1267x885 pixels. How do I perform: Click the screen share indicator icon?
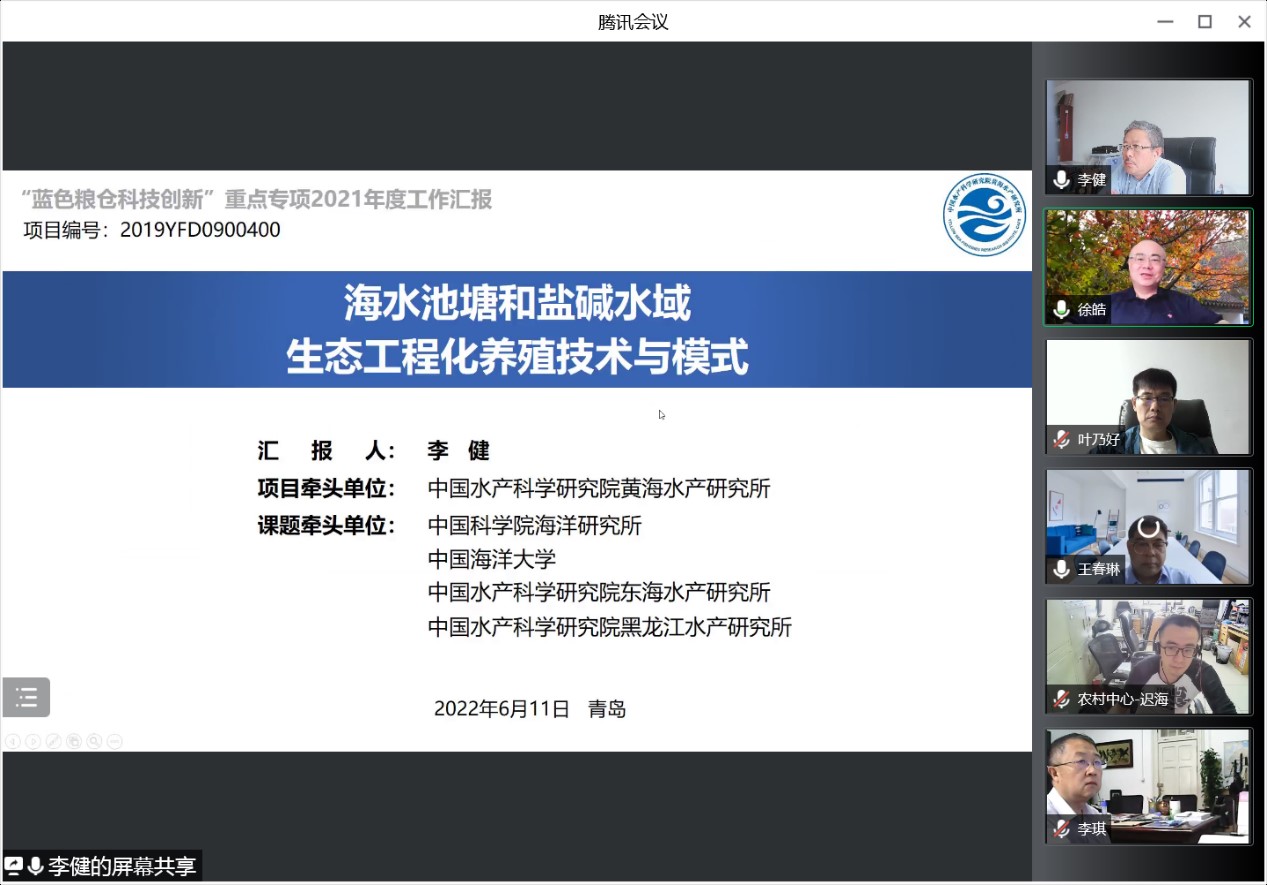tap(14, 866)
